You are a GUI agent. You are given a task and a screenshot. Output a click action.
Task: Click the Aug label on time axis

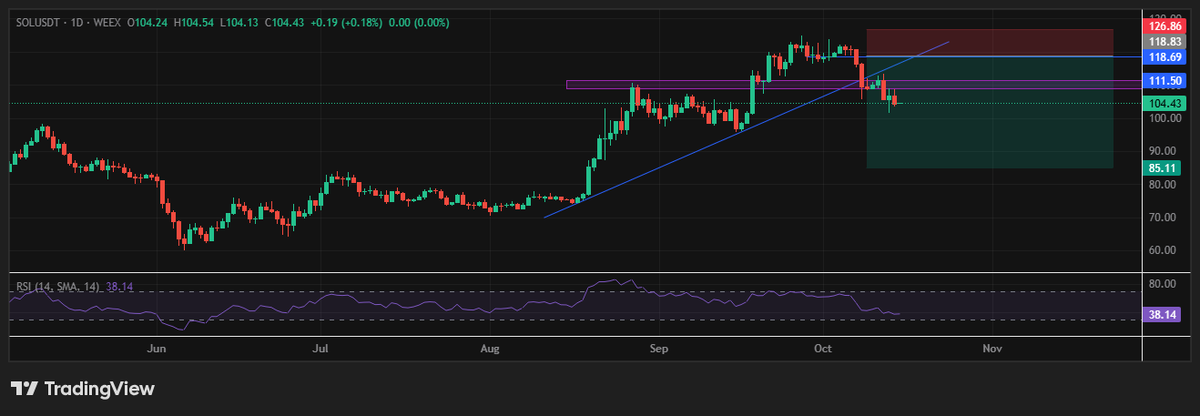(490, 349)
